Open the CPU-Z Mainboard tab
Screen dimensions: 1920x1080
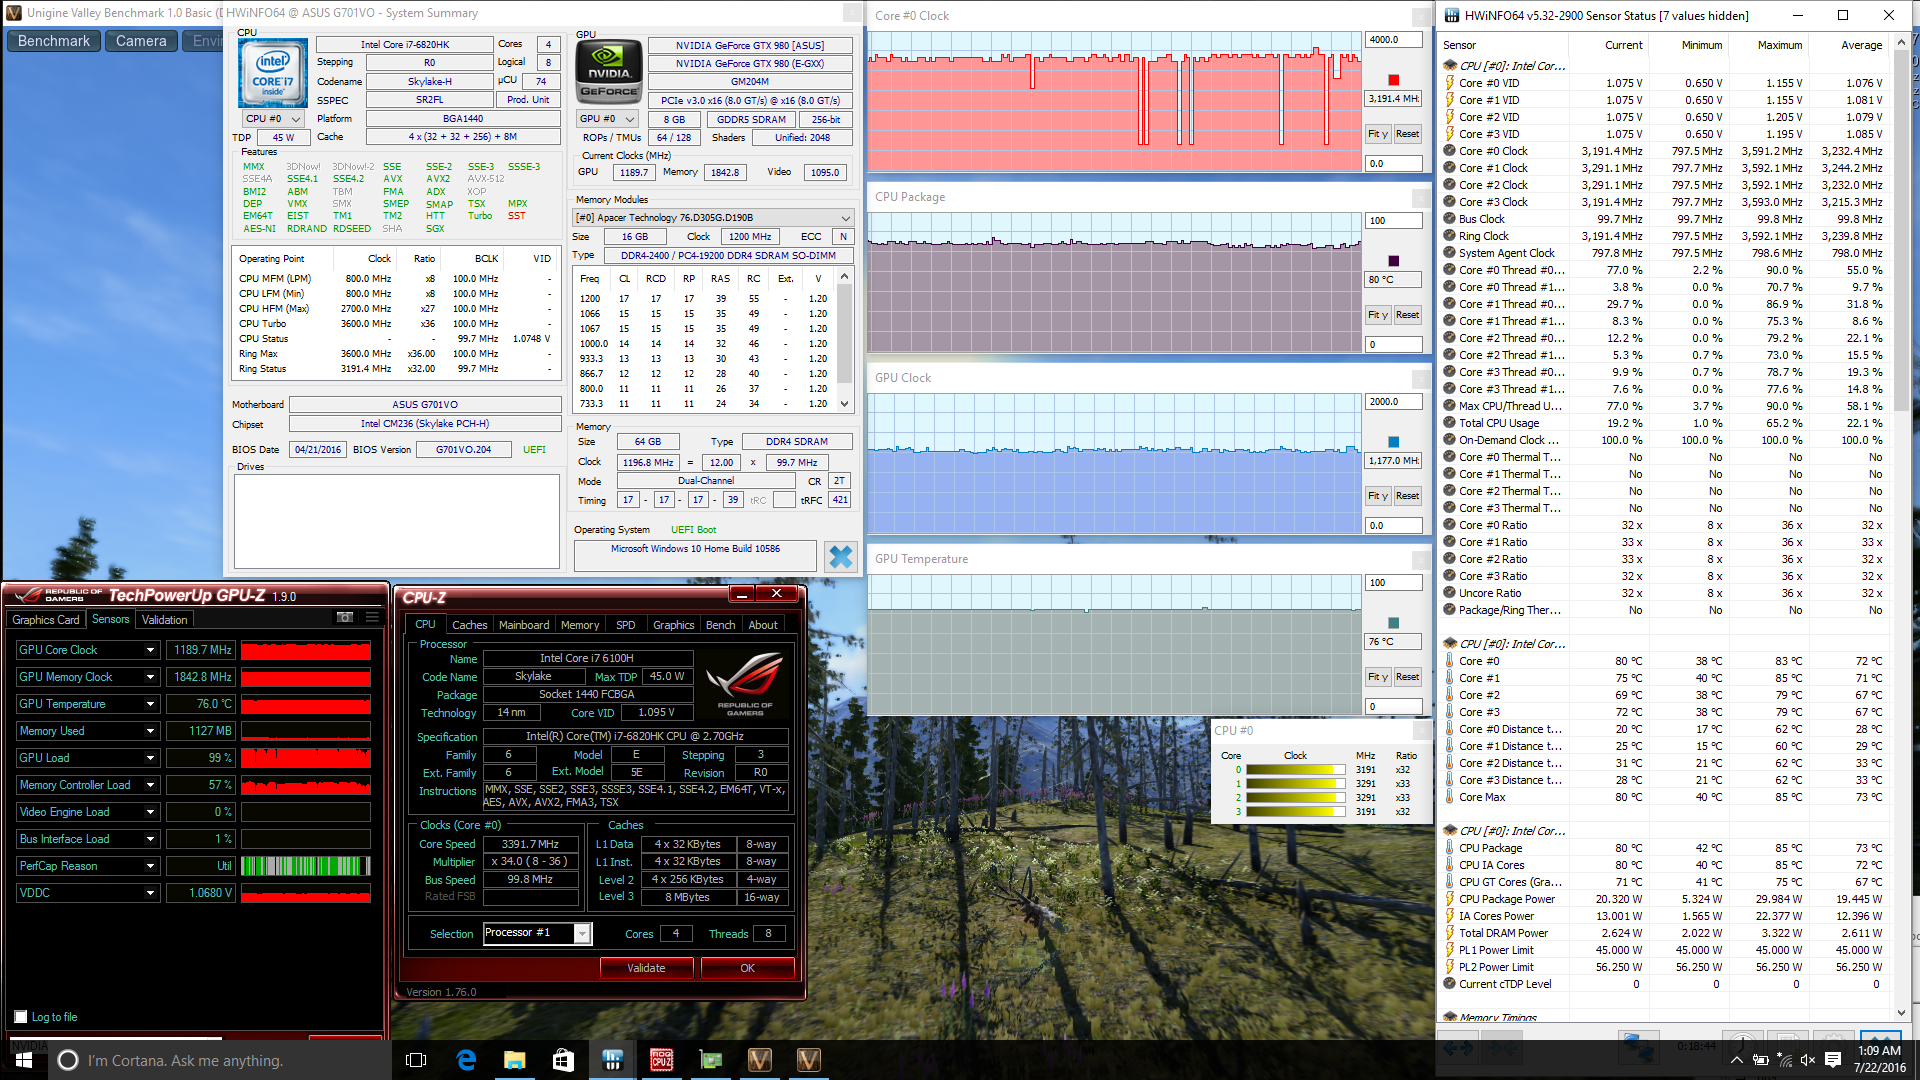(524, 625)
